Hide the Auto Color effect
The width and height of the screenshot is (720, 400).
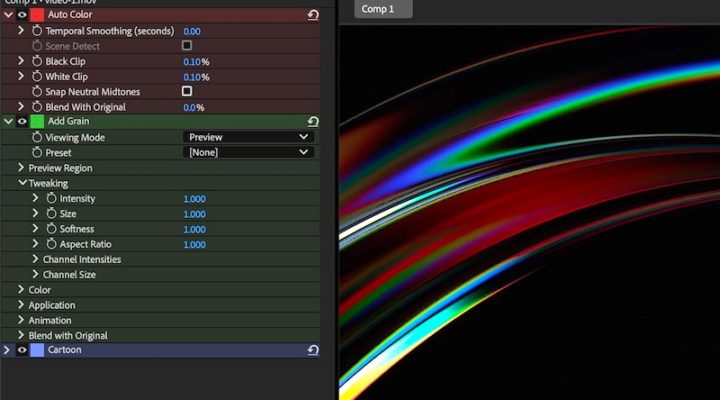22,15
